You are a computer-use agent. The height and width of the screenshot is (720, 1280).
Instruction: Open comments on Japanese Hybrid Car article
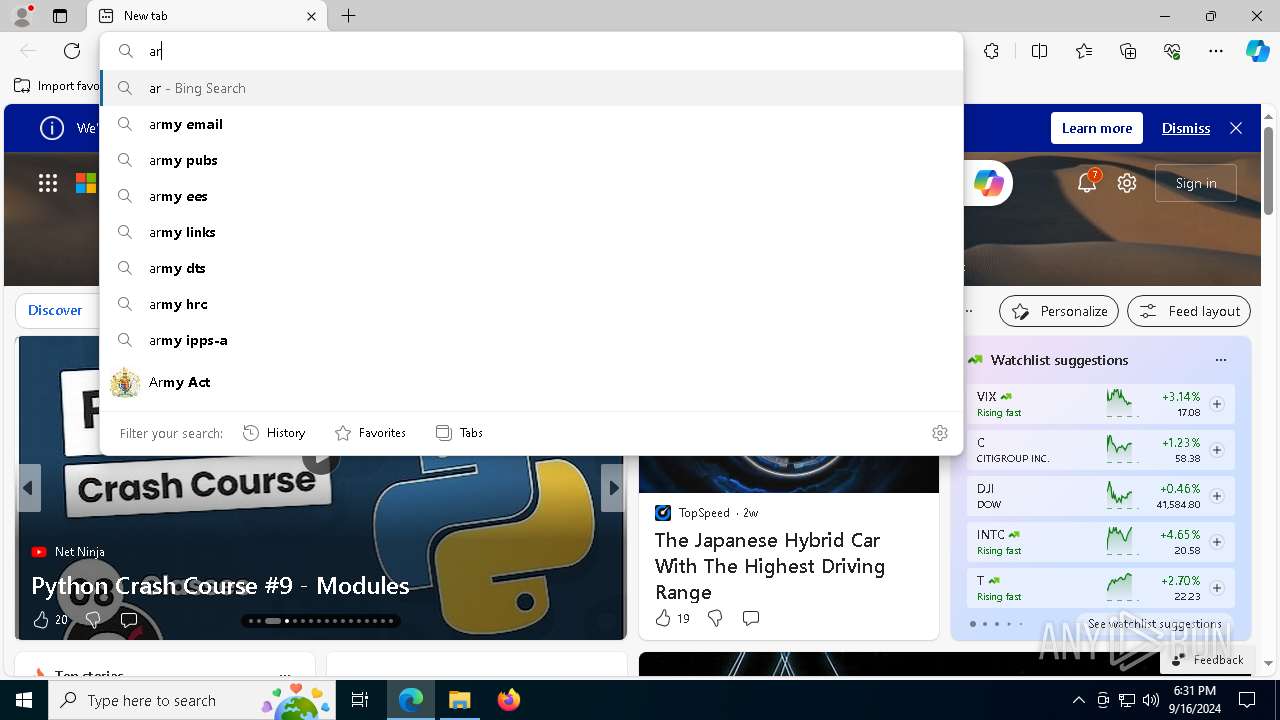pos(751,618)
